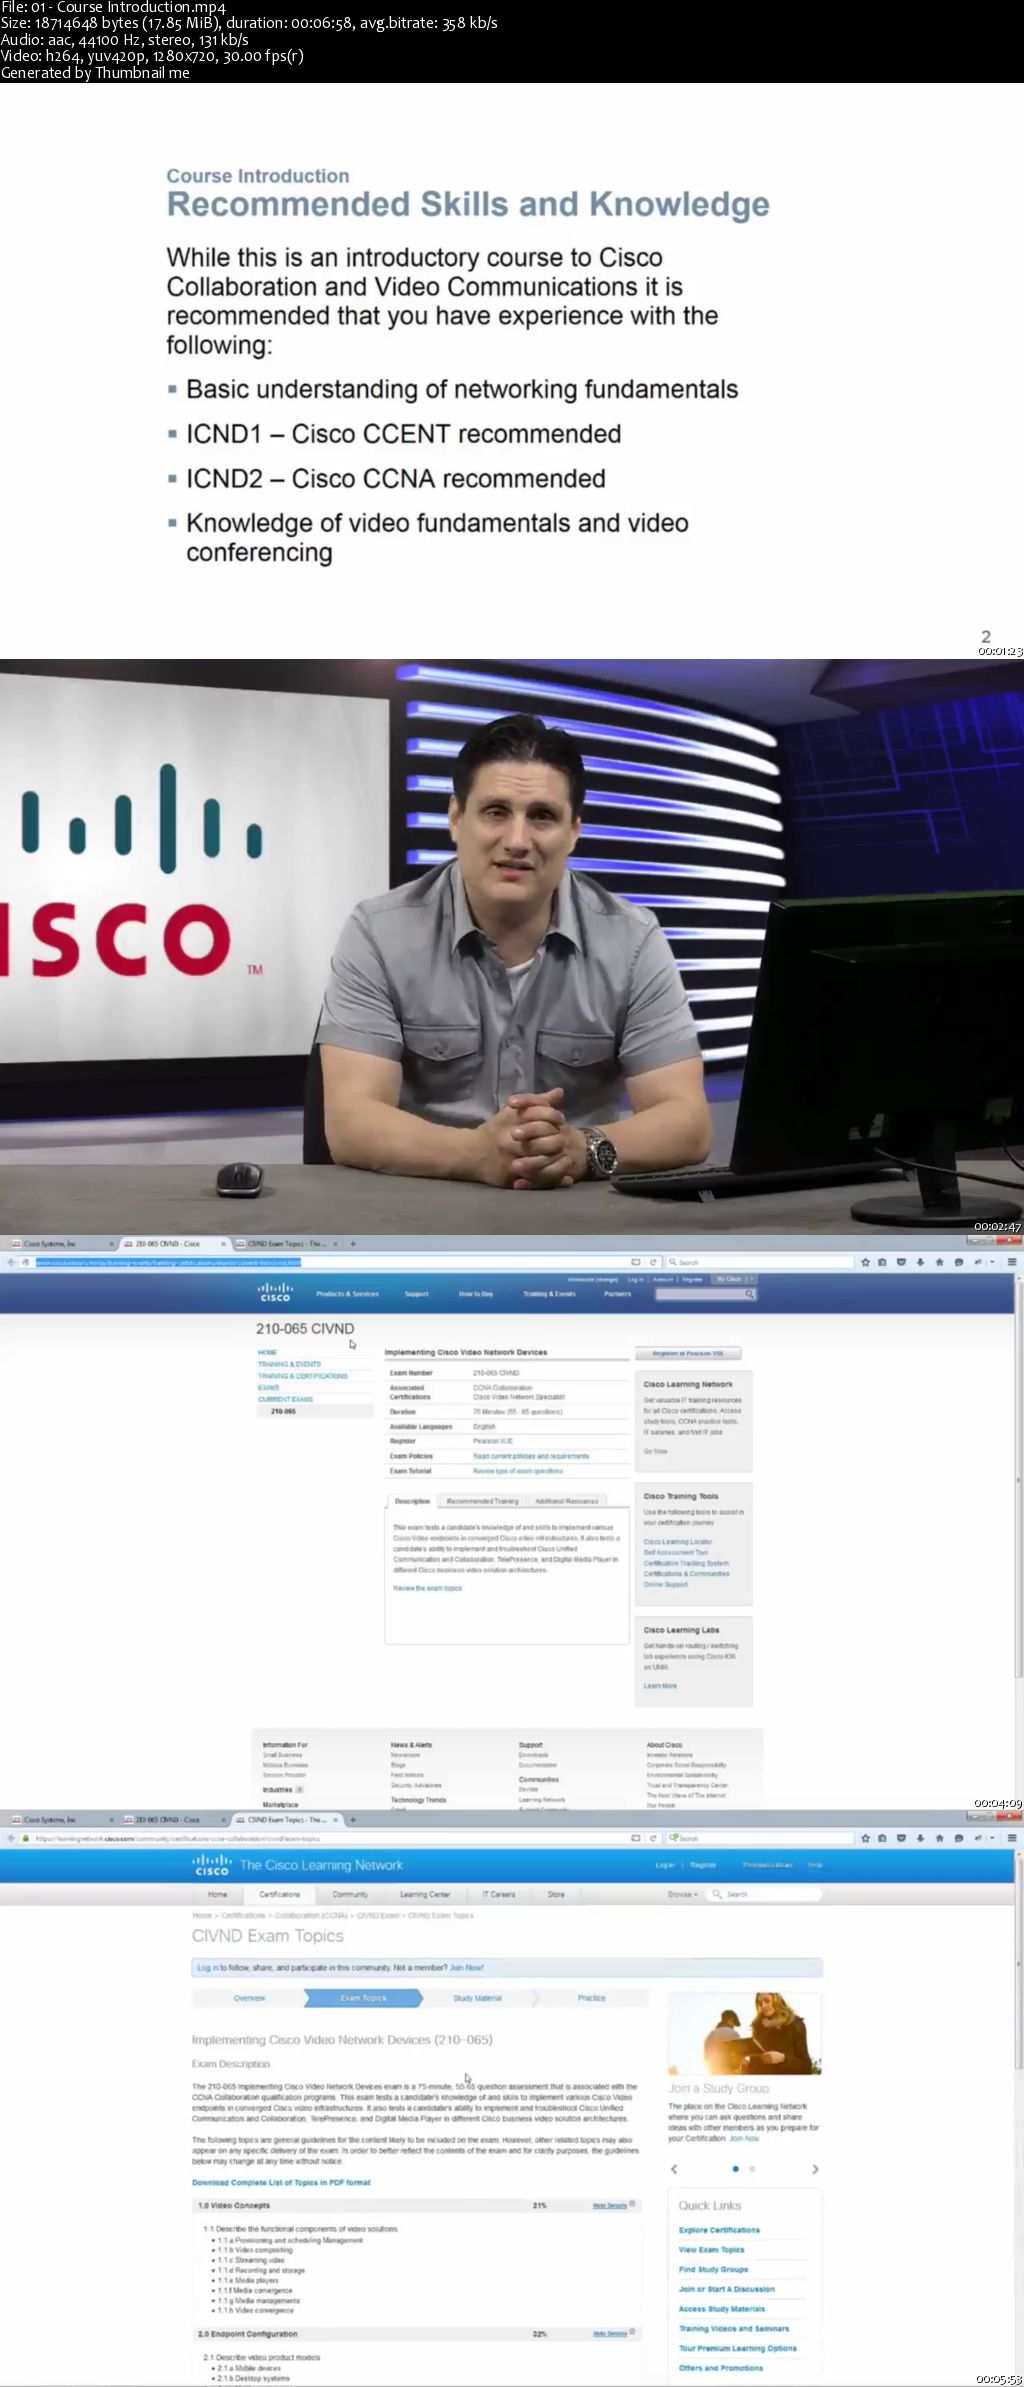Click the Register at Pearson VUE button
This screenshot has width=1024, height=2387.
(688, 1353)
